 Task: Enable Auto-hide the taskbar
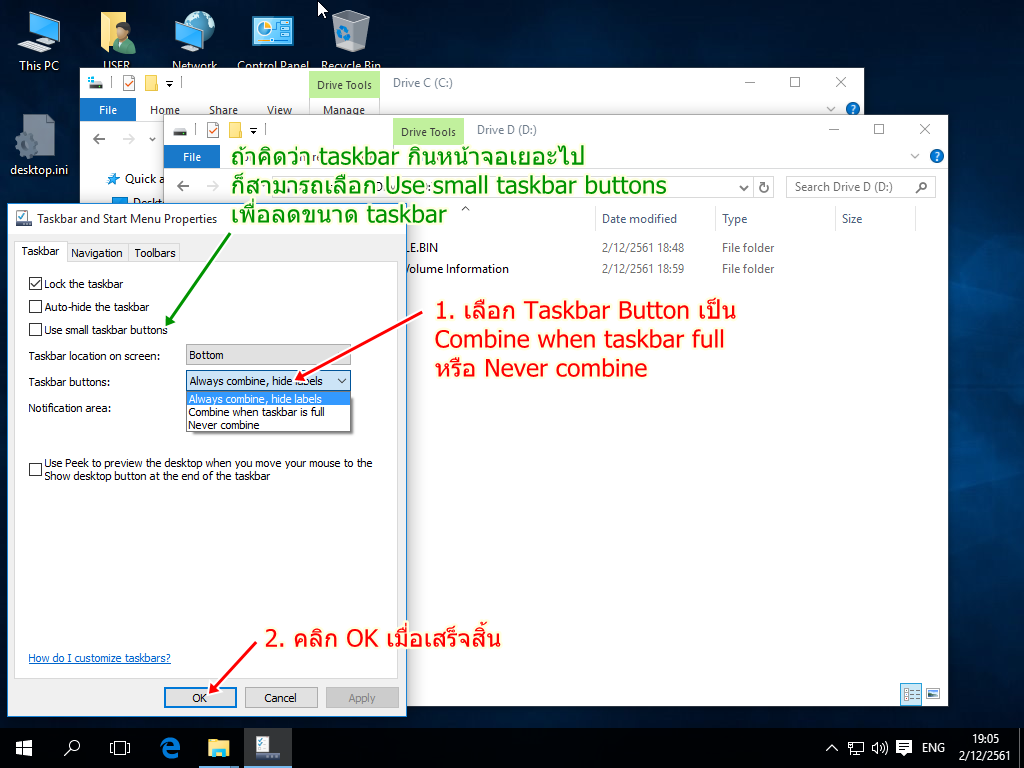point(37,307)
